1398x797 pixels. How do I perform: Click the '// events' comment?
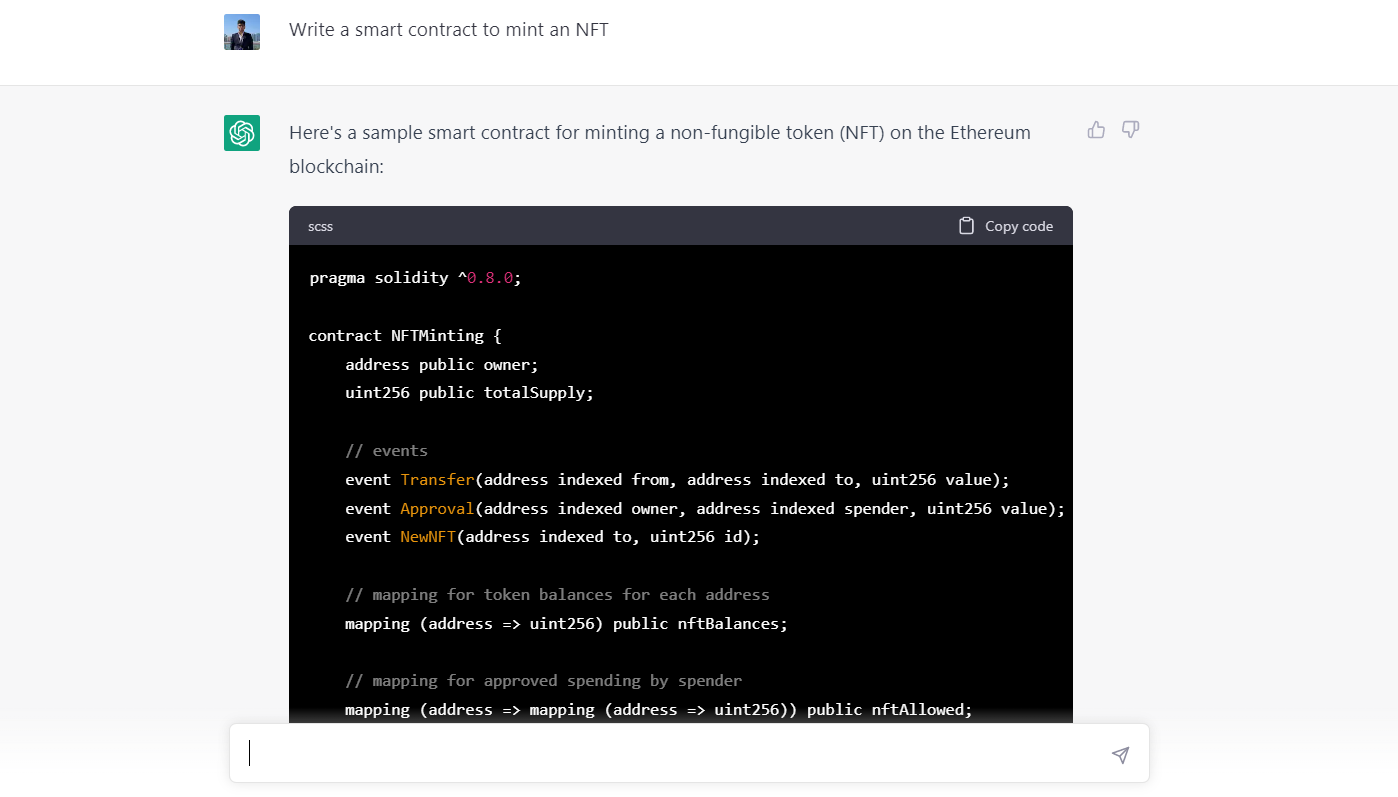coord(386,450)
